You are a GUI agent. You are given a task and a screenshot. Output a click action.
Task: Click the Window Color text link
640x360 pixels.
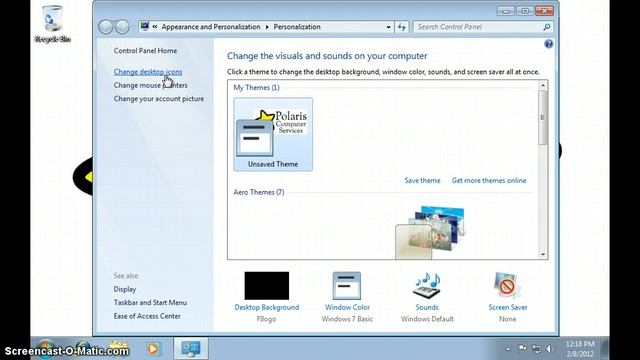pos(347,307)
